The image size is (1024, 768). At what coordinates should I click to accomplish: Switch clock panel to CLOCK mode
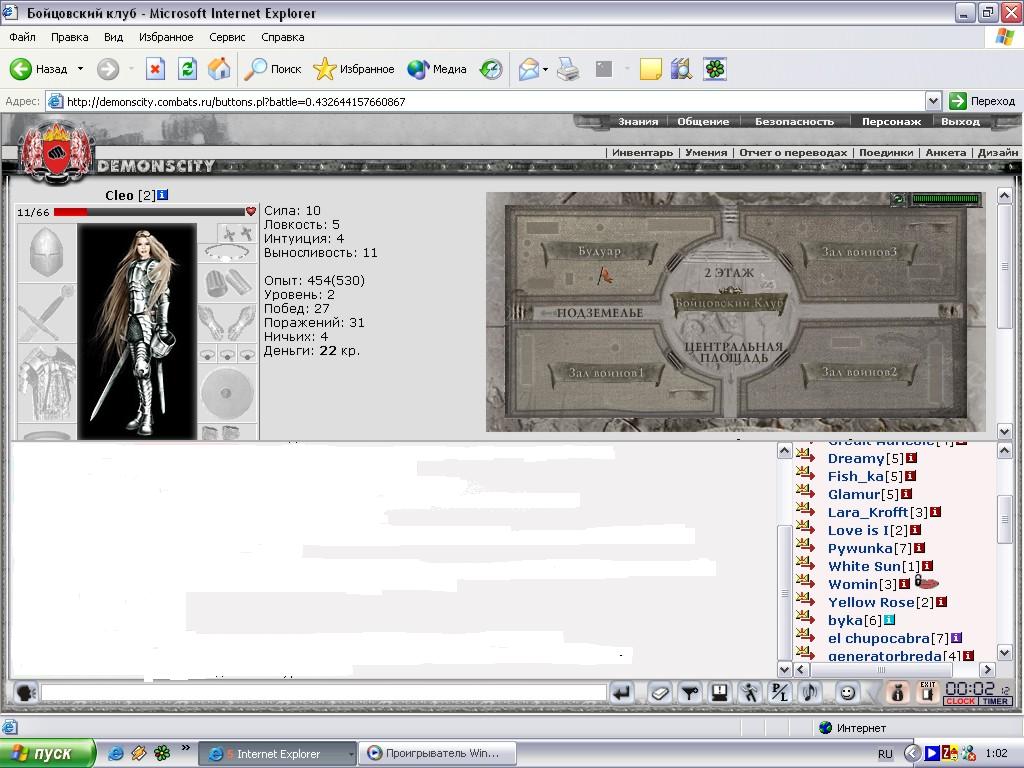(960, 701)
